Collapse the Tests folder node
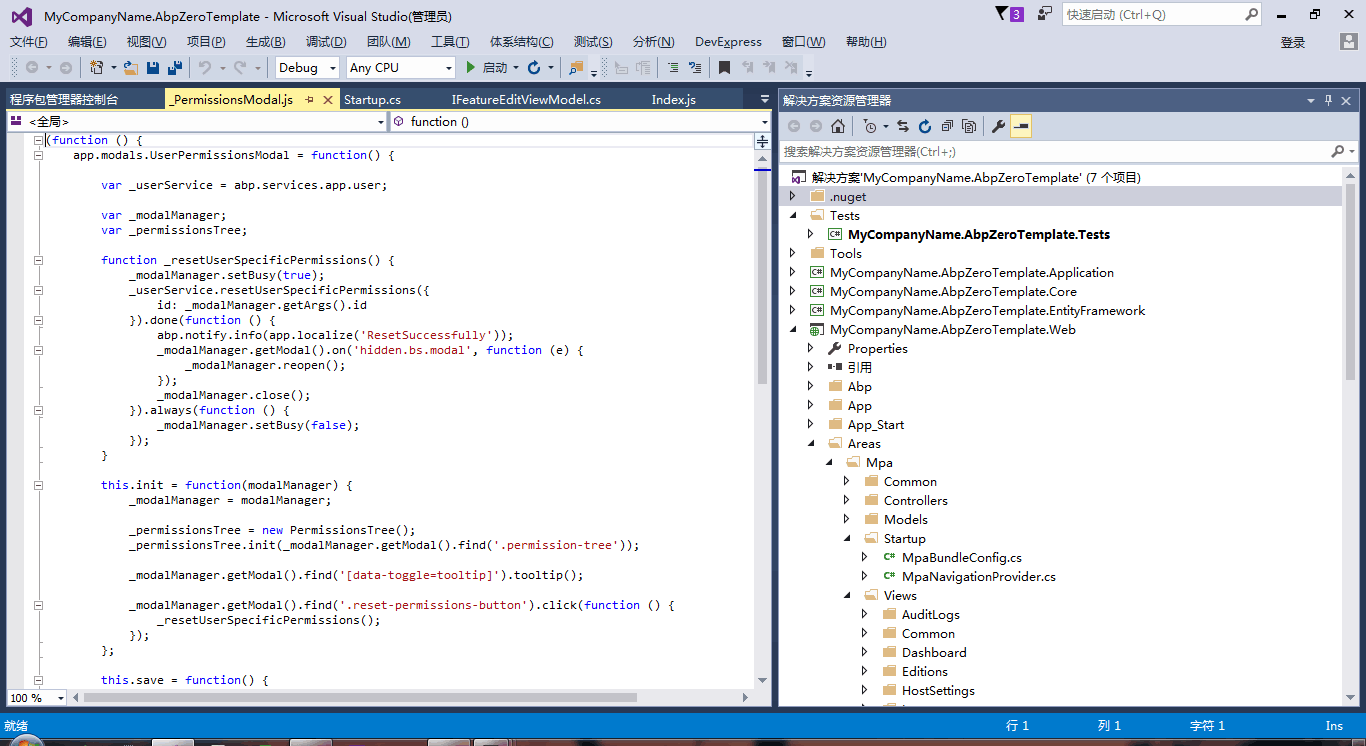This screenshot has height=746, width=1366. coord(793,216)
